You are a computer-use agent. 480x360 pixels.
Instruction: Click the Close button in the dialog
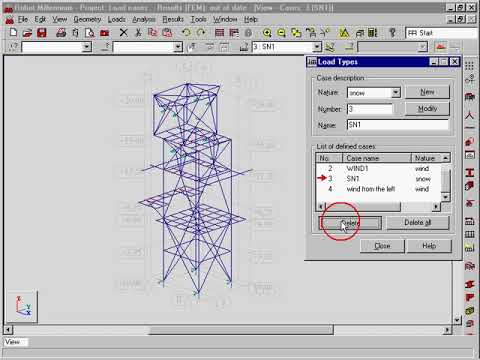pos(382,246)
